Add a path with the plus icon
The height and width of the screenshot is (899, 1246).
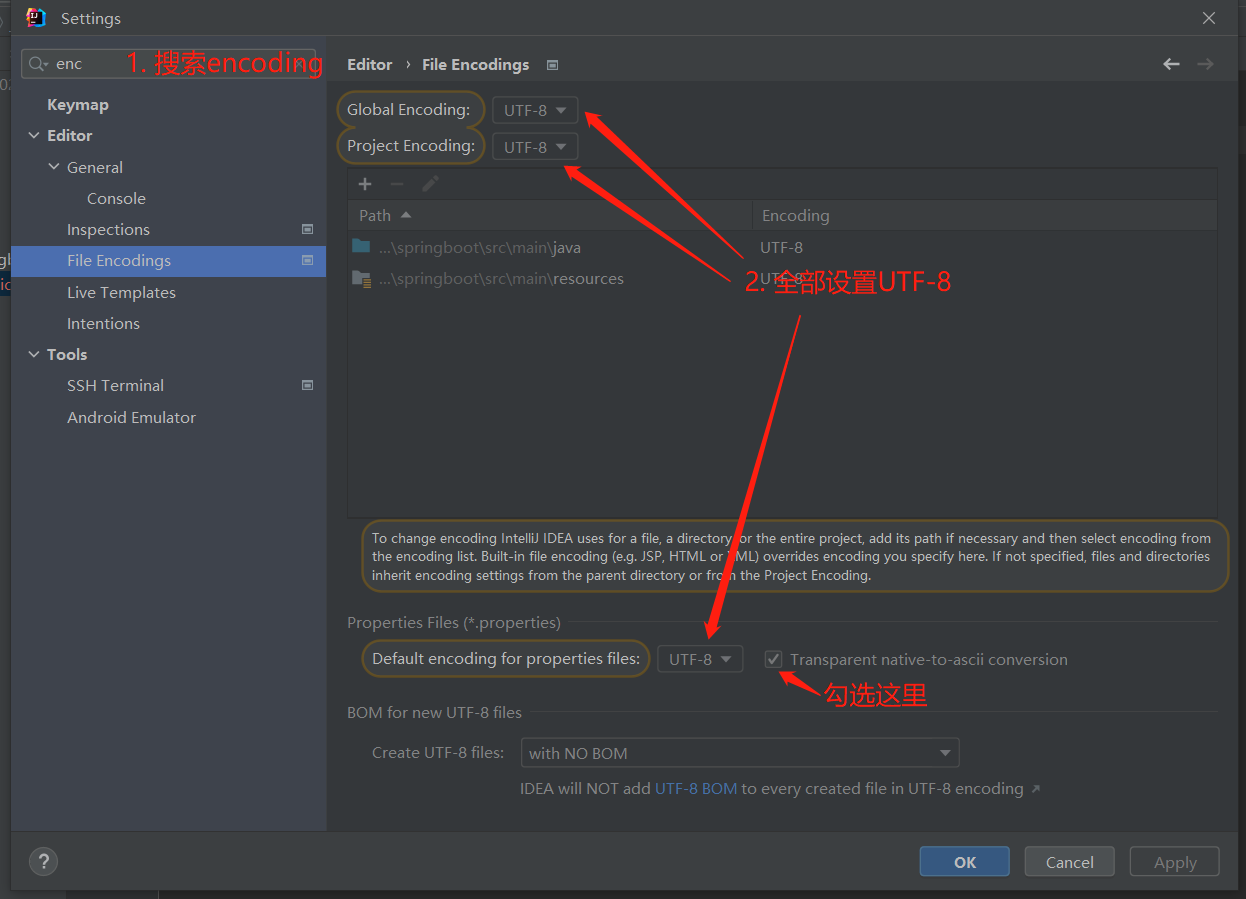click(365, 184)
